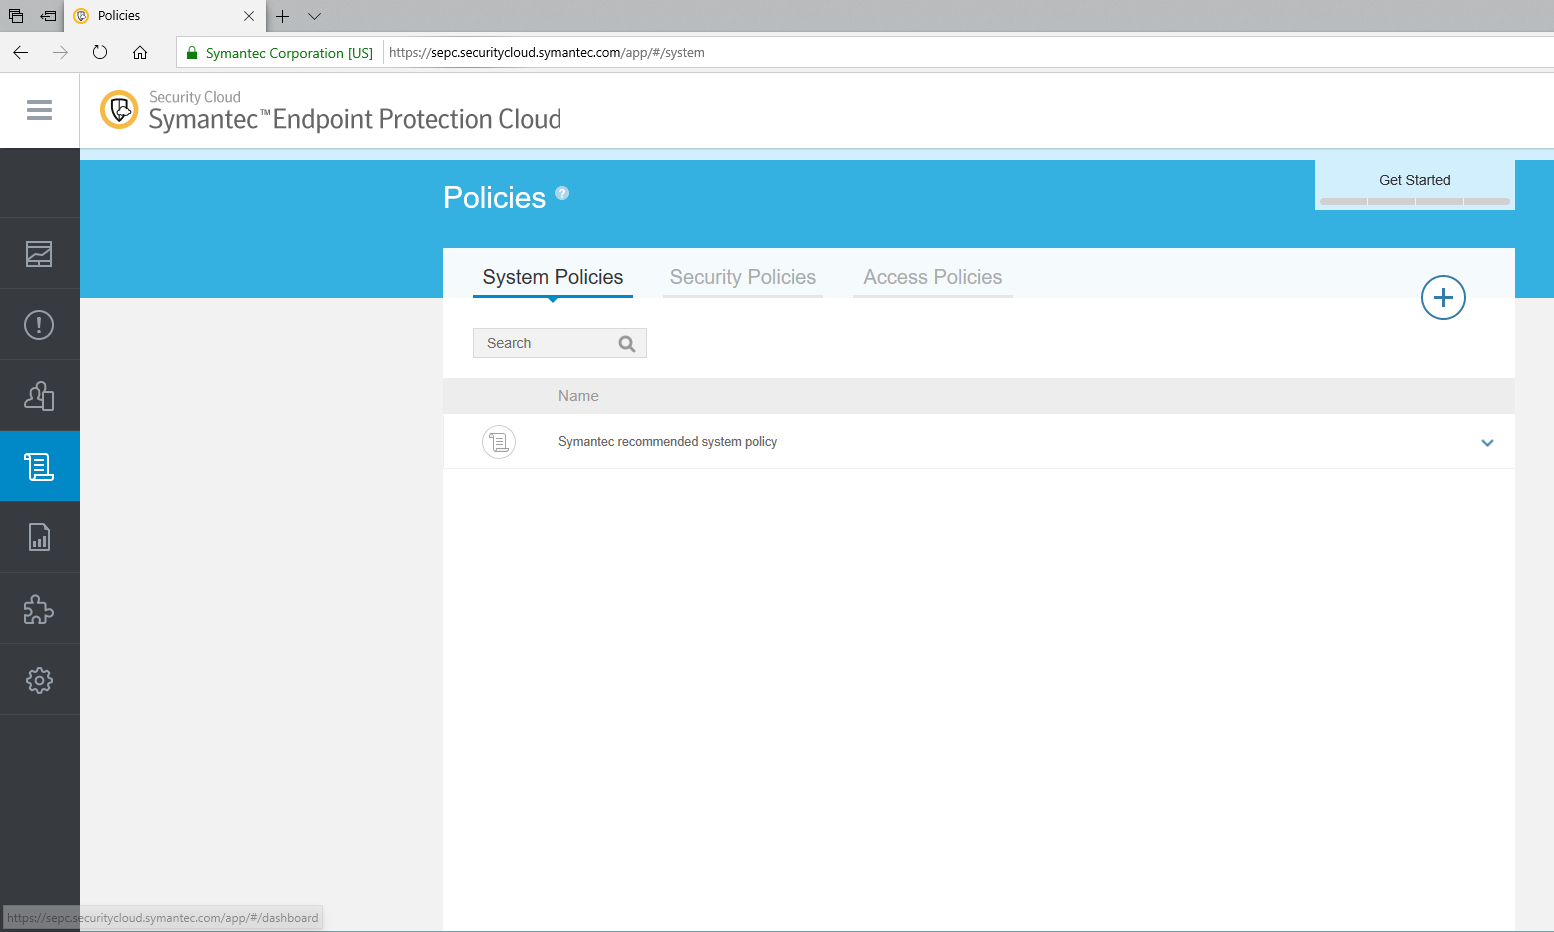Screen dimensions: 1554x932
Task: Close the Policies browser tab
Action: tap(249, 16)
